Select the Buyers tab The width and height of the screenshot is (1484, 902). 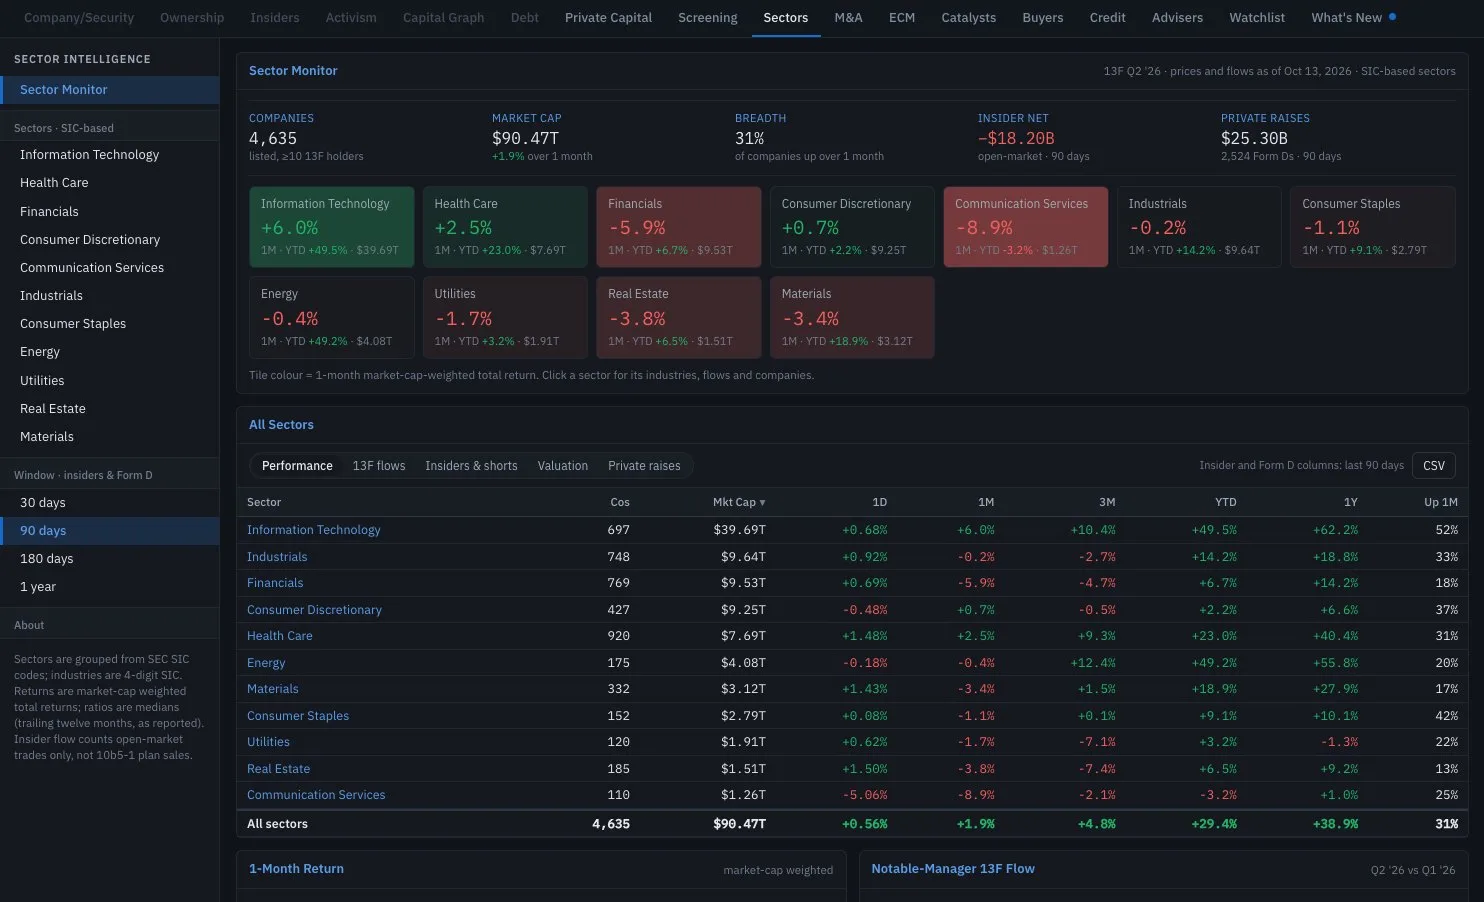point(1043,17)
